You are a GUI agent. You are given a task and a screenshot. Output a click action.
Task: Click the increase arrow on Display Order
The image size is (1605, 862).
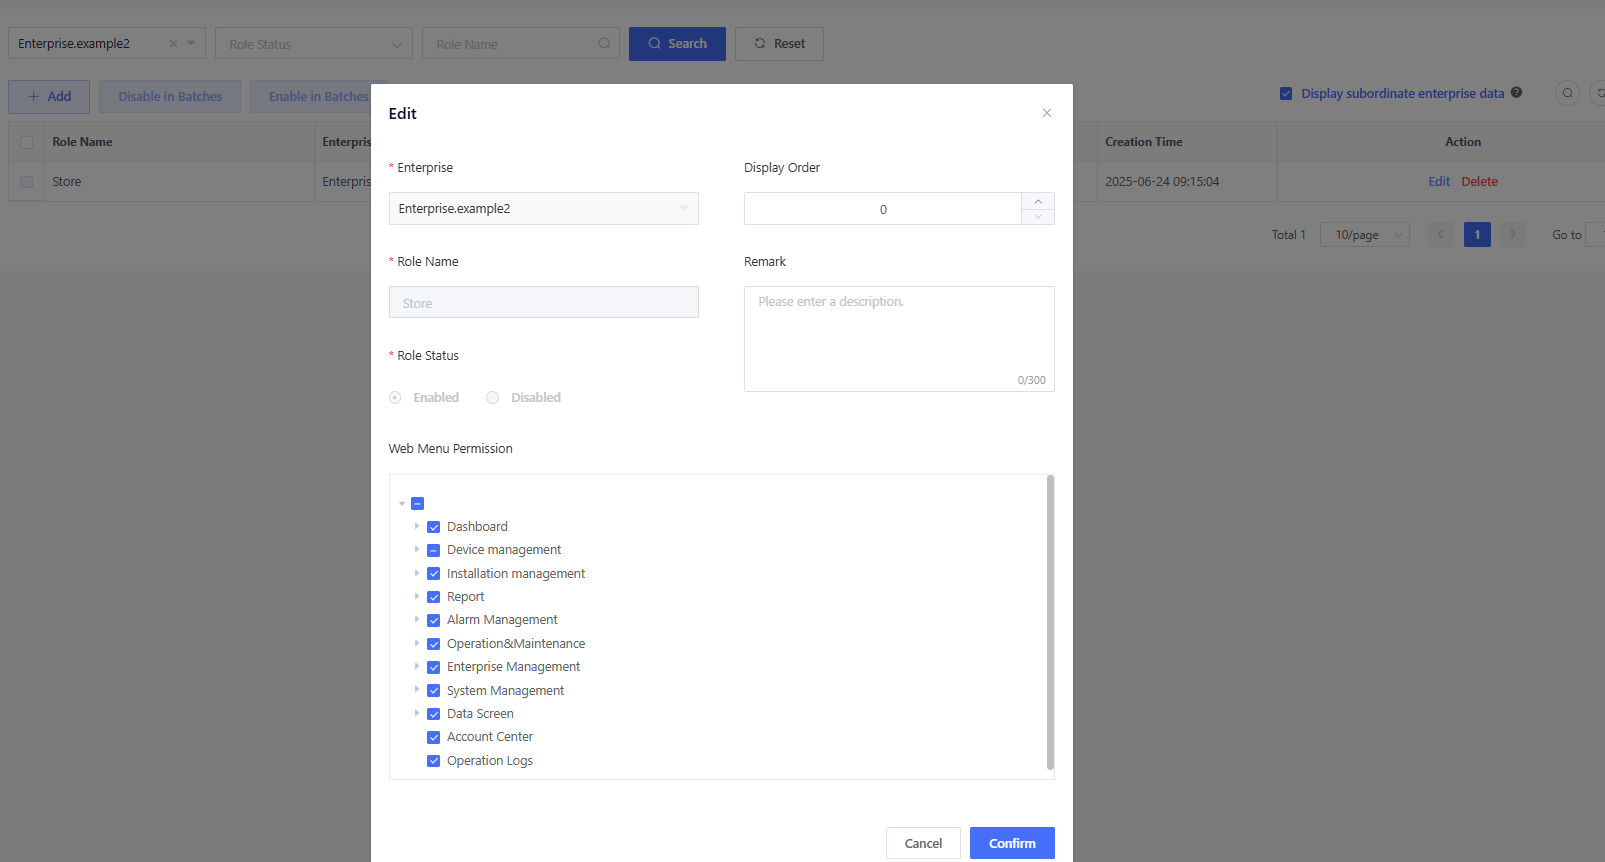pyautogui.click(x=1038, y=201)
